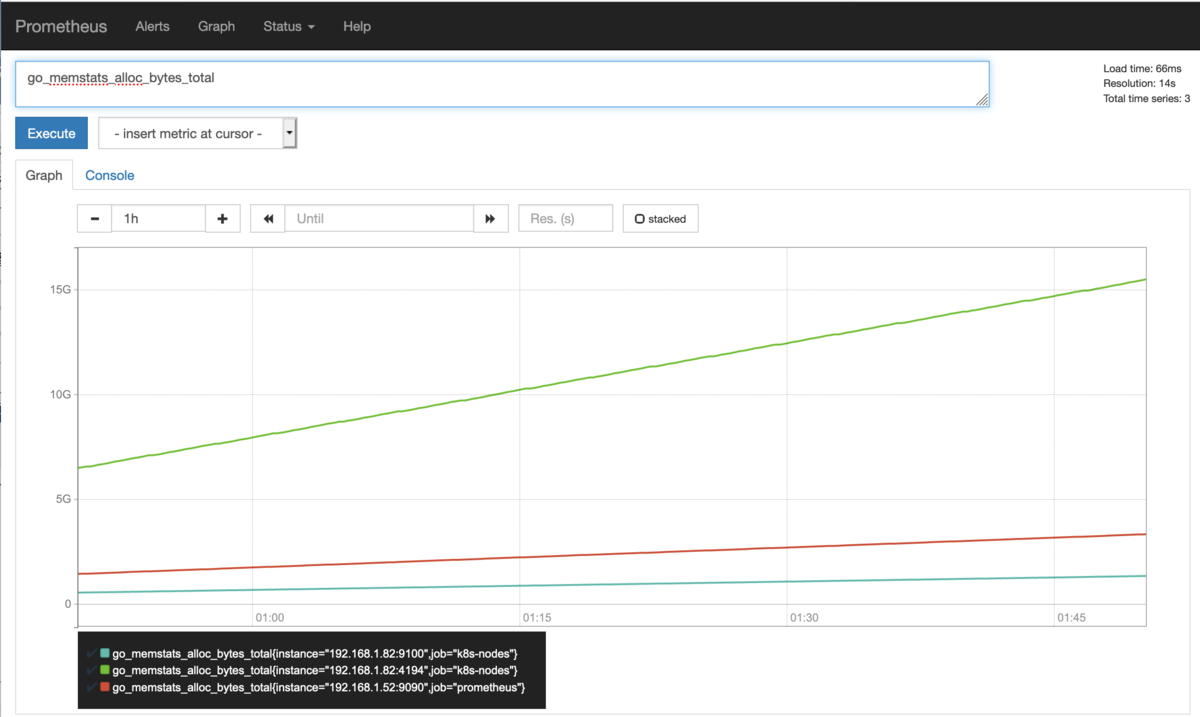The width and height of the screenshot is (1200, 717).
Task: Click the 01:45 x-axis time label
Action: [1071, 618]
